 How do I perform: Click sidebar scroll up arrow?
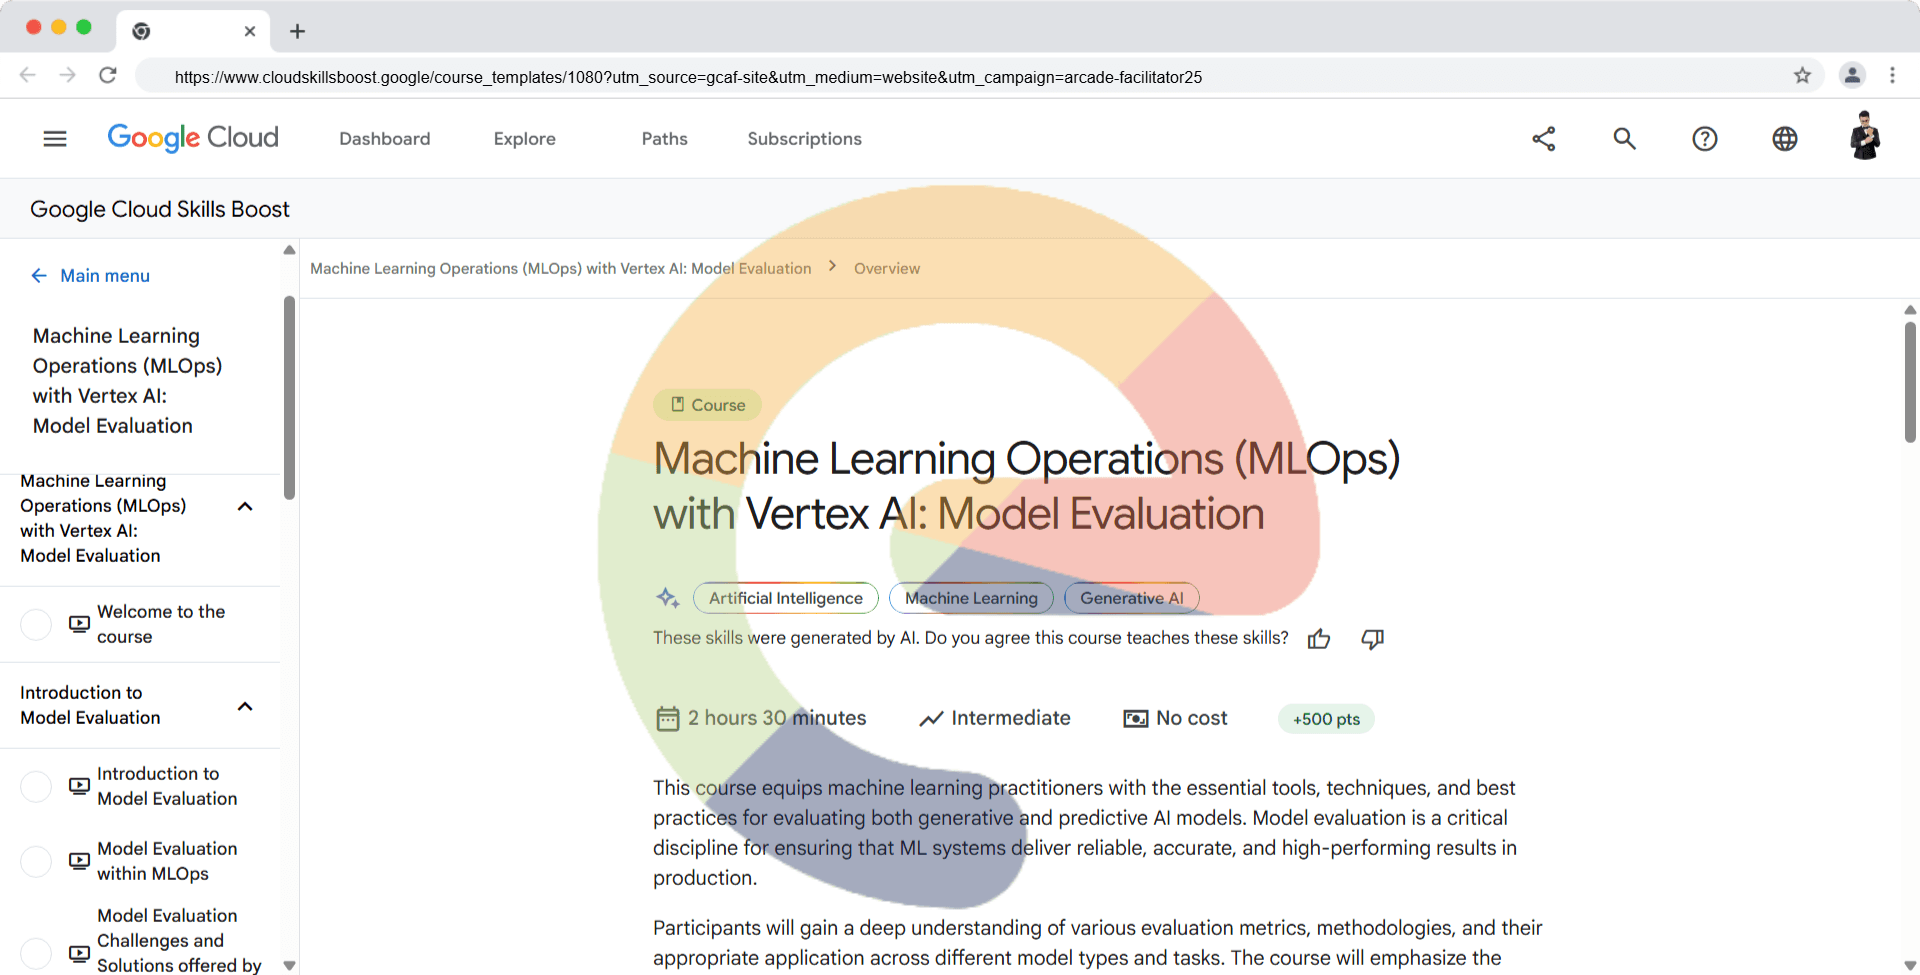(289, 250)
